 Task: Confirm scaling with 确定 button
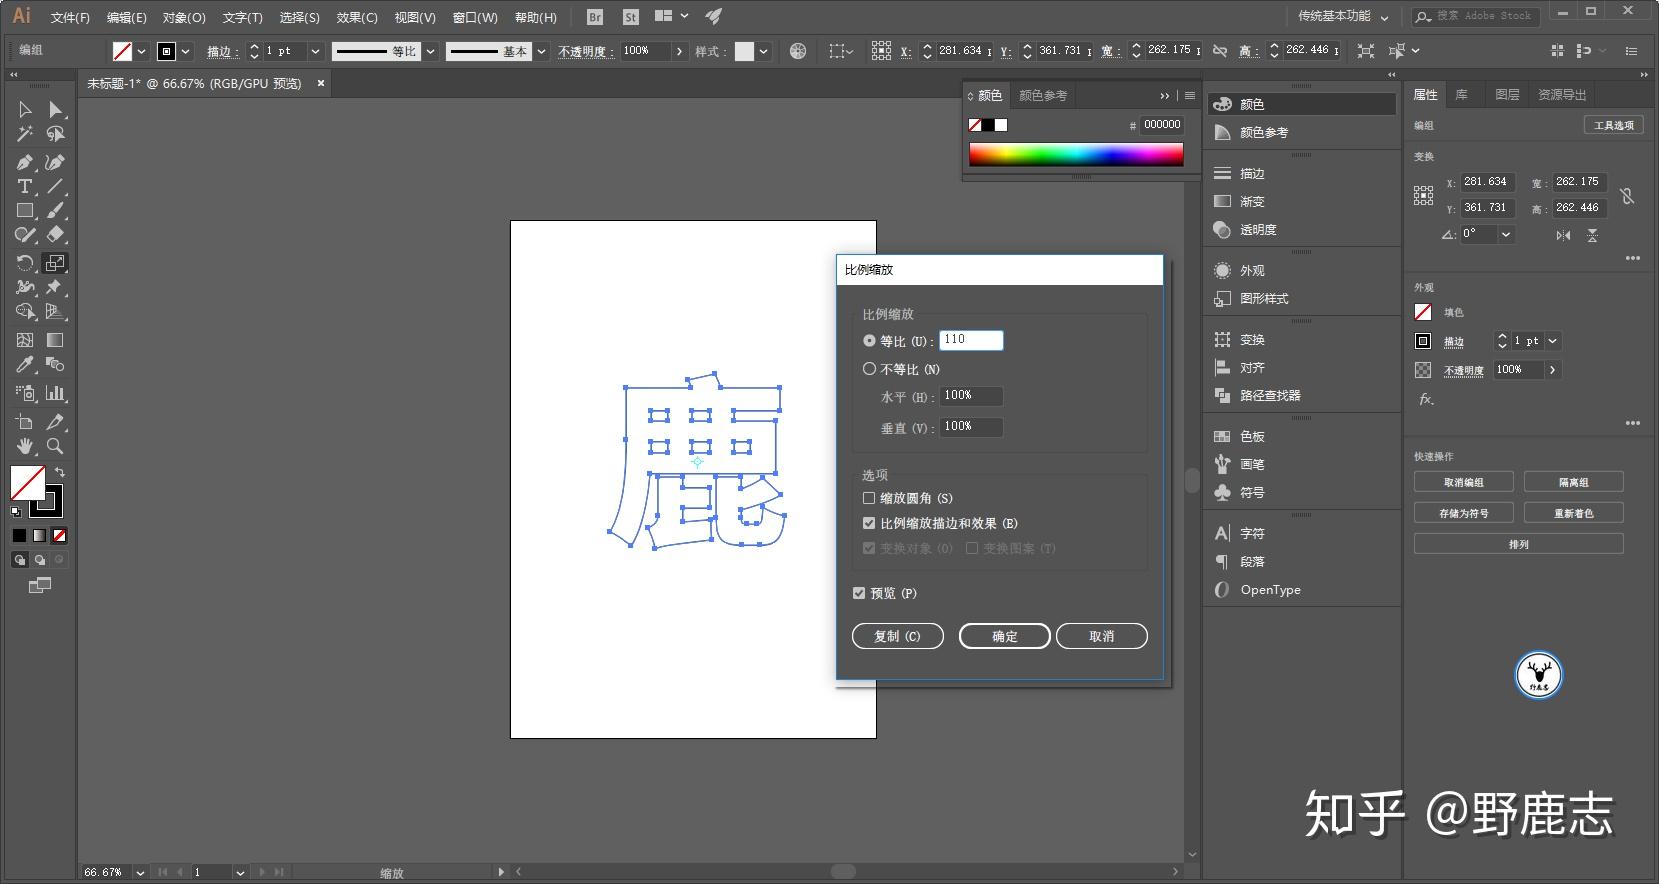click(x=1004, y=636)
